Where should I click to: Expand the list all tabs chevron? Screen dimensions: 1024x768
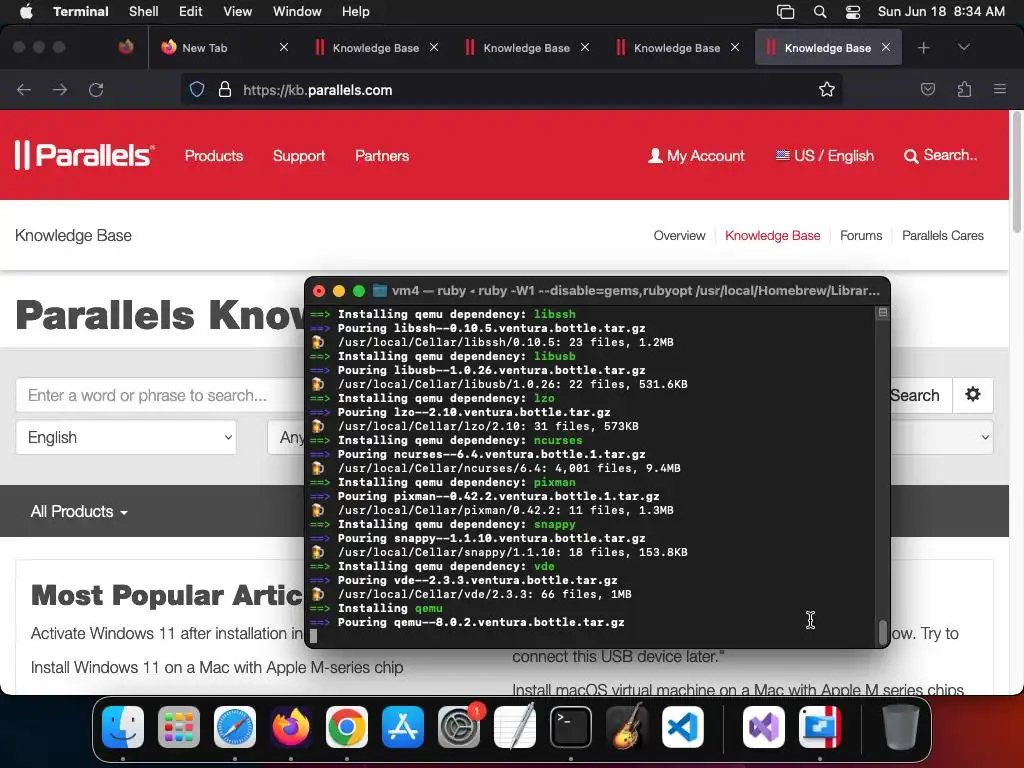(x=963, y=47)
